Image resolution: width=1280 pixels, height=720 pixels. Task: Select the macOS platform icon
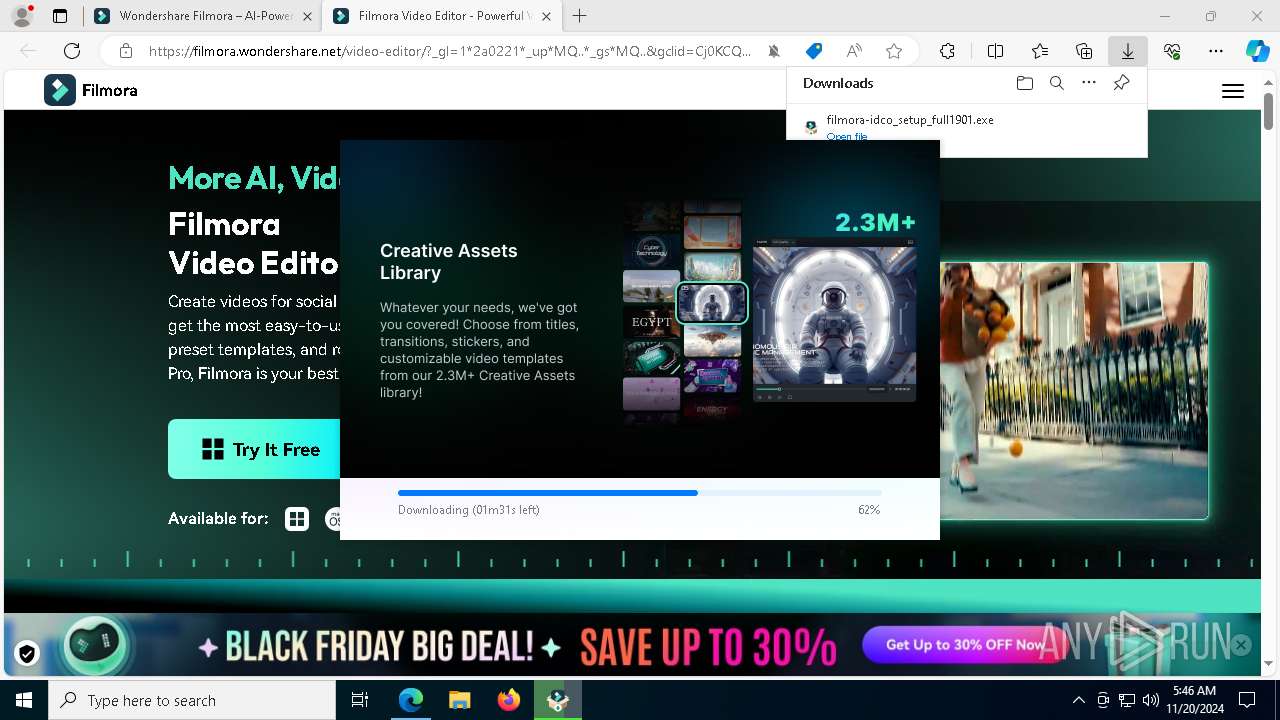(334, 519)
